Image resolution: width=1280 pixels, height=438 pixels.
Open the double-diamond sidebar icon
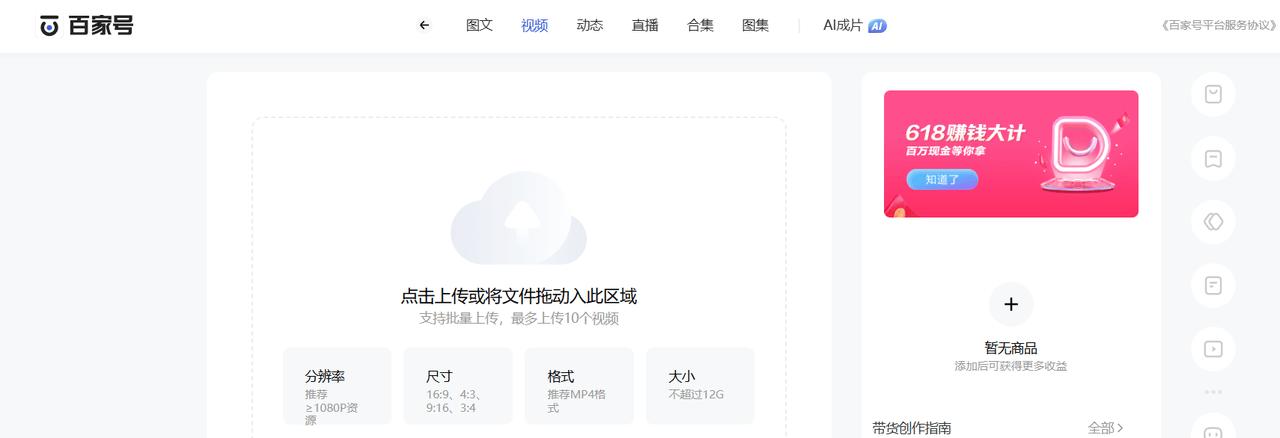tap(1213, 222)
